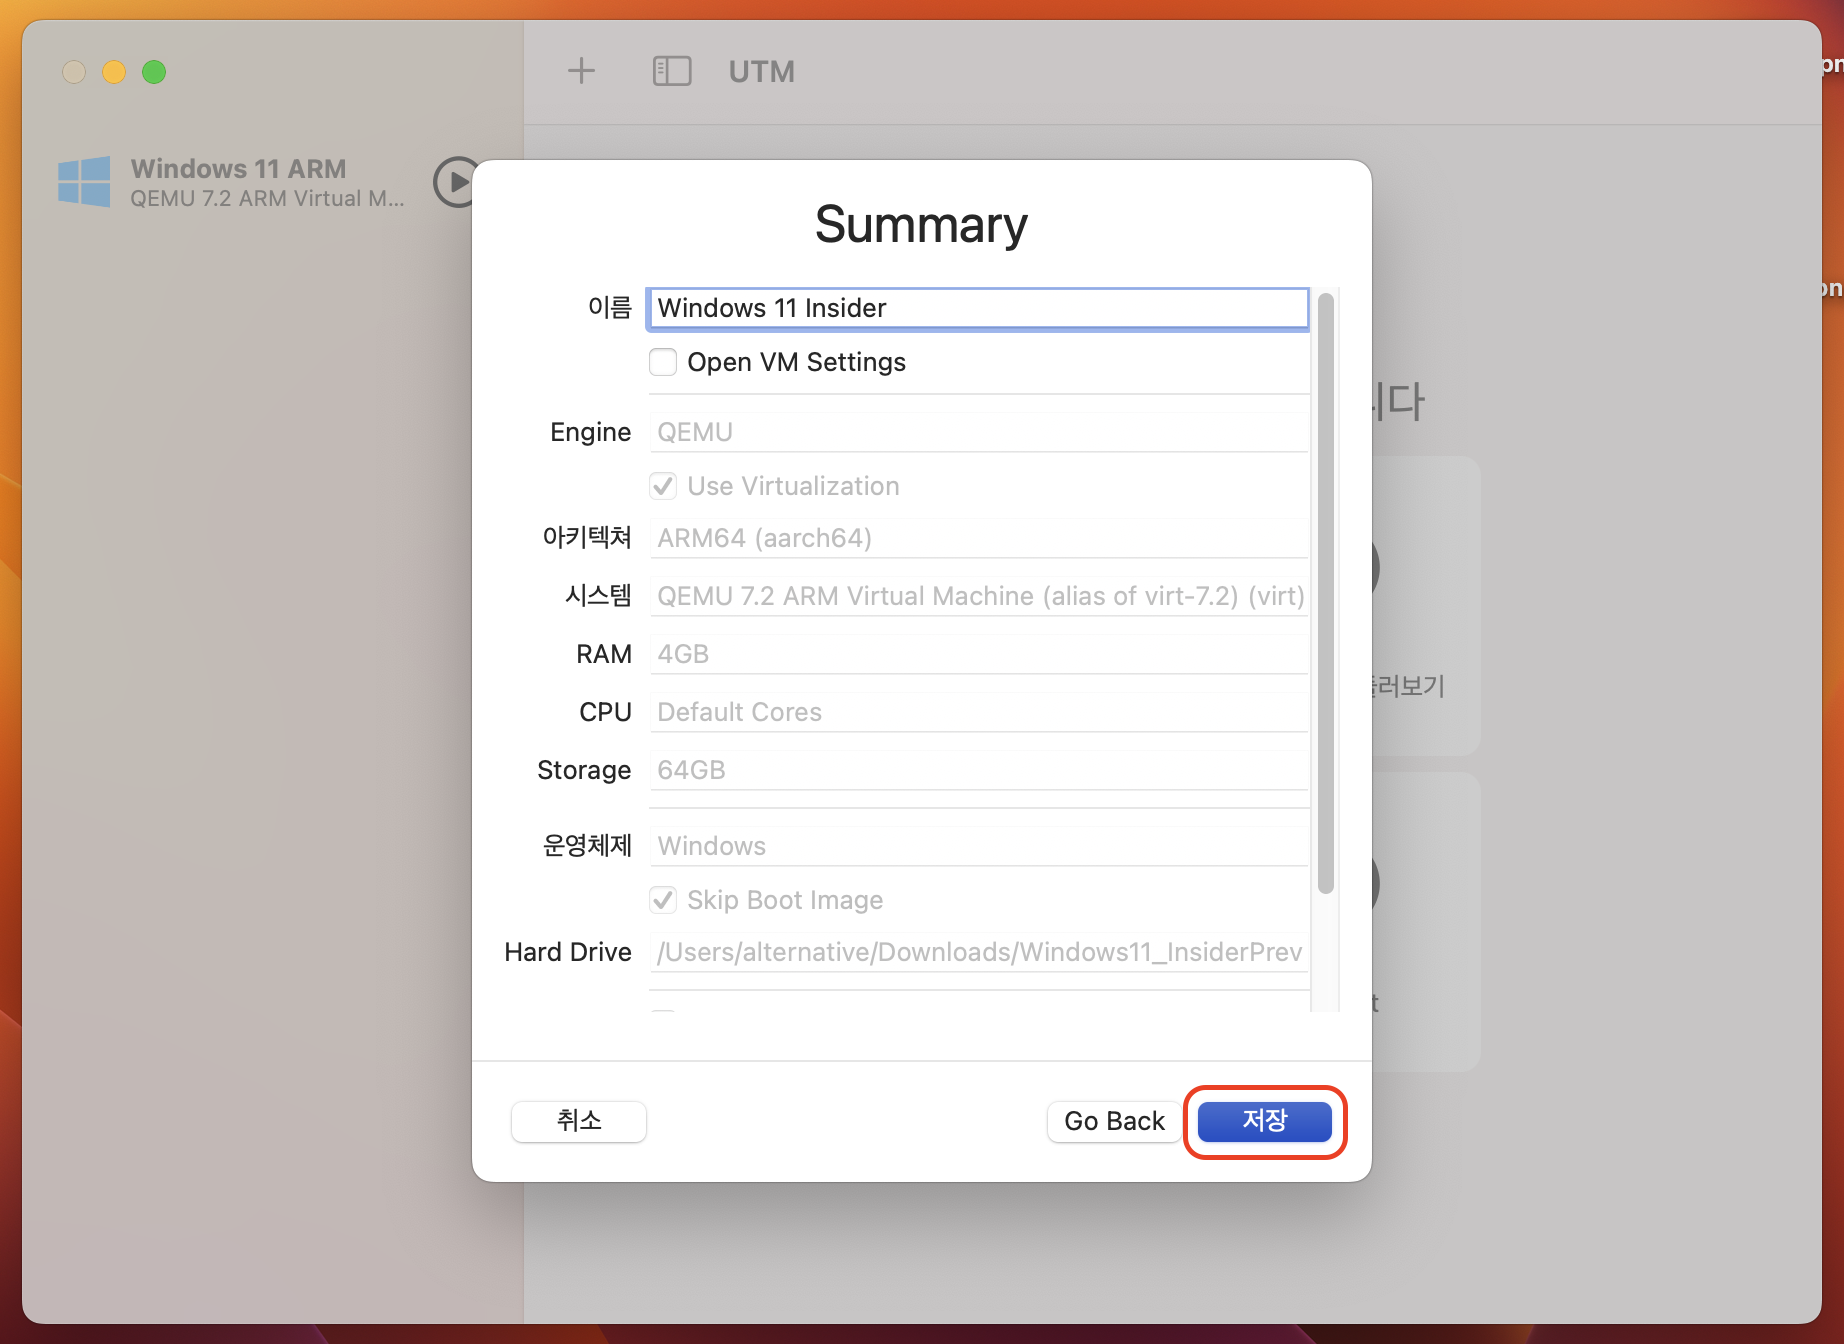This screenshot has height=1344, width=1844.
Task: Click the Go Back button
Action: tap(1114, 1121)
